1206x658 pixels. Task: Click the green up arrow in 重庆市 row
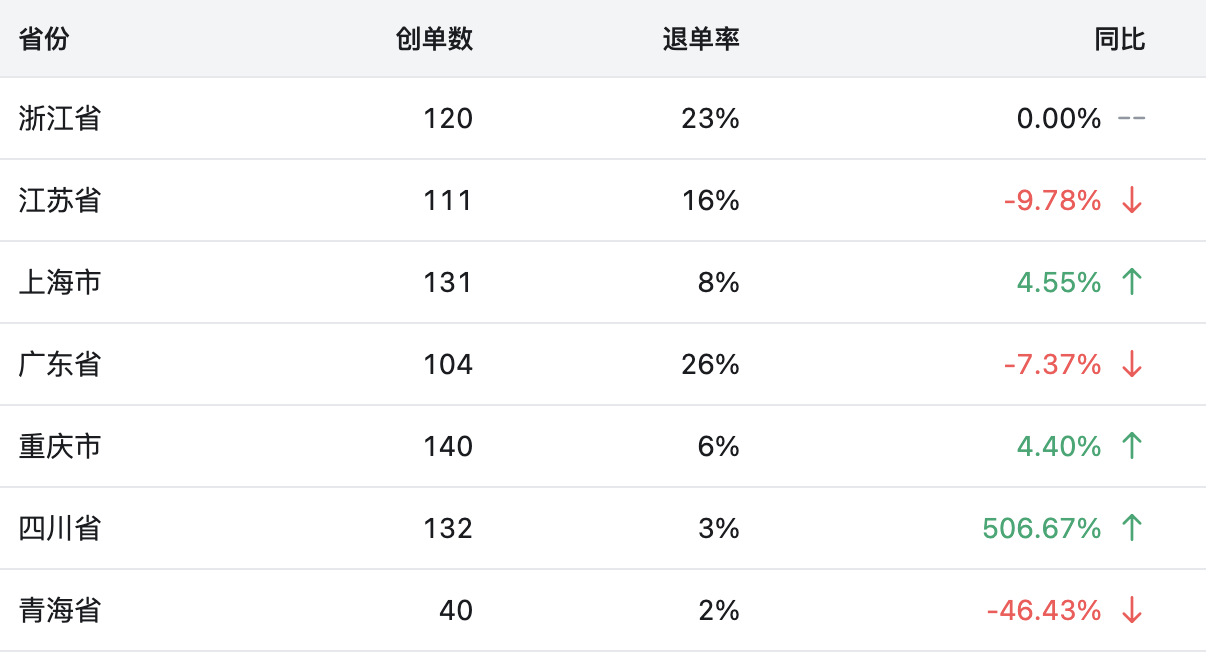(x=1131, y=446)
